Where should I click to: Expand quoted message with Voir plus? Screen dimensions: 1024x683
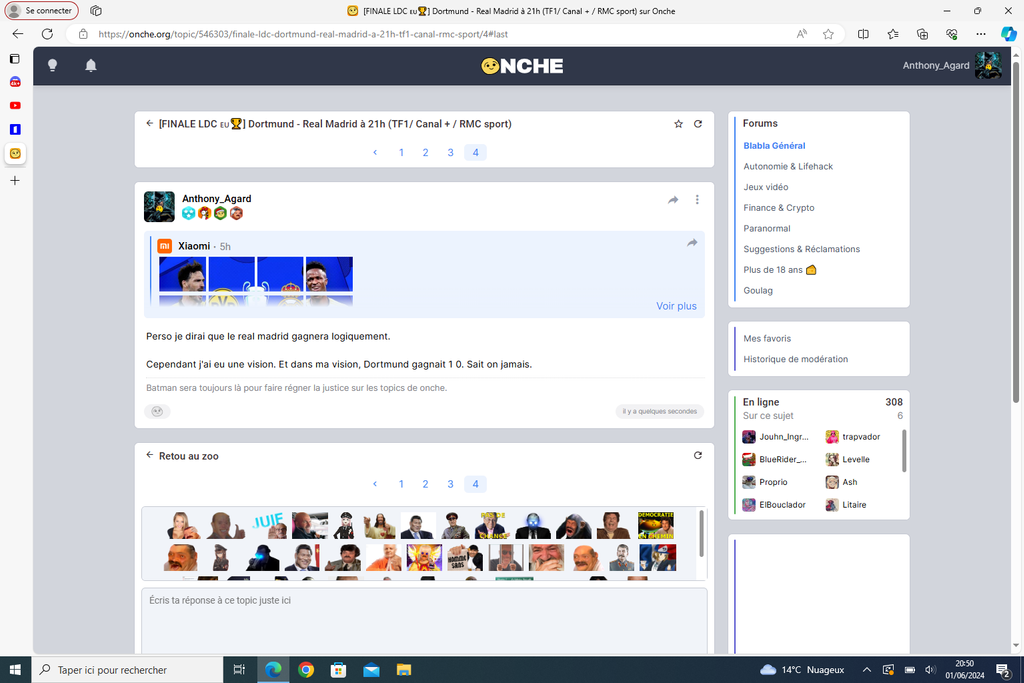pos(676,306)
